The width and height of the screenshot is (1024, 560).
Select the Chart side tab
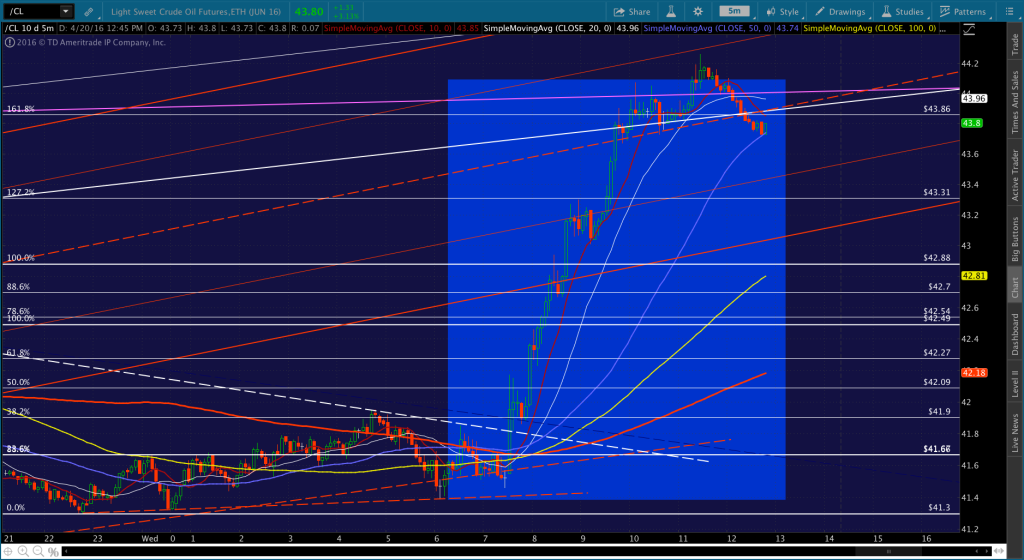tap(1015, 285)
